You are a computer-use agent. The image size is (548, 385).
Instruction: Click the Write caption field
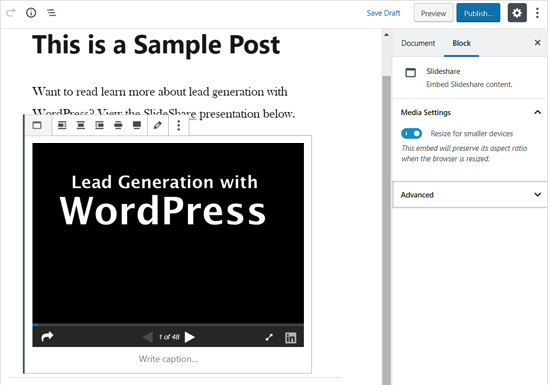click(x=168, y=359)
